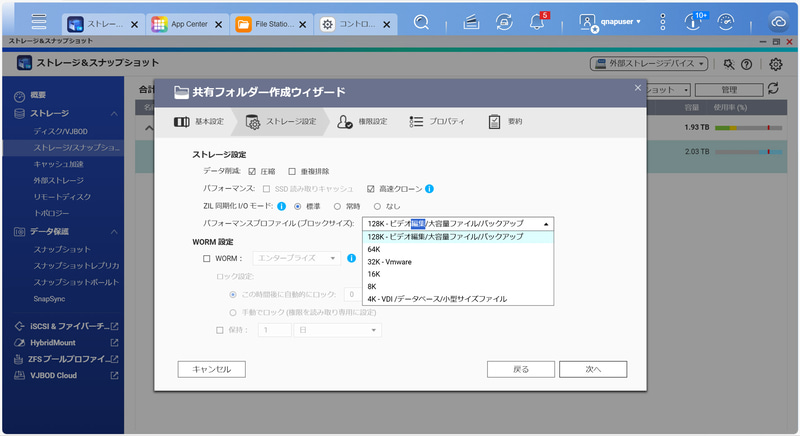Viewport: 800px width, 436px height.
Task: Click the Storage & Snapshots settings gear
Action: click(x=776, y=64)
